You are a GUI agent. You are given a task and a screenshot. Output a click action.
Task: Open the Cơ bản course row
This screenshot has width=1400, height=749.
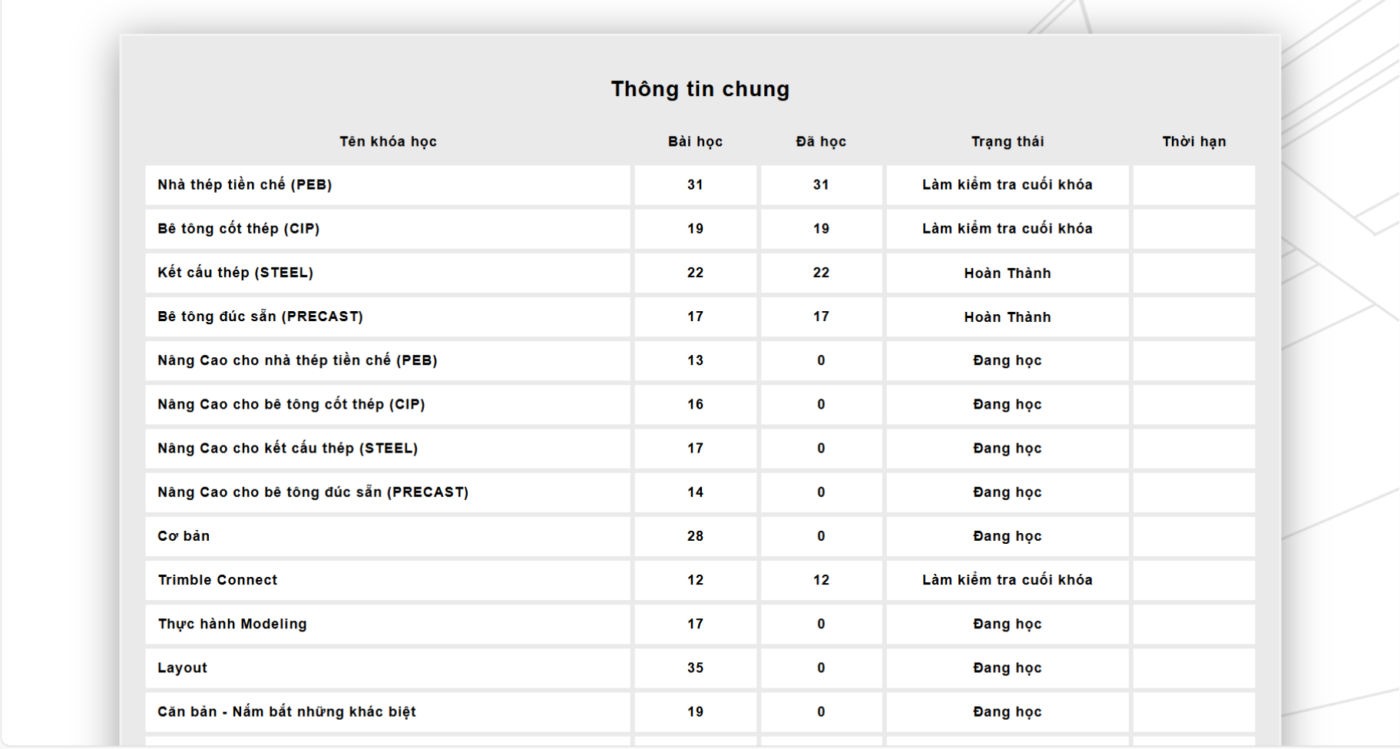click(184, 537)
